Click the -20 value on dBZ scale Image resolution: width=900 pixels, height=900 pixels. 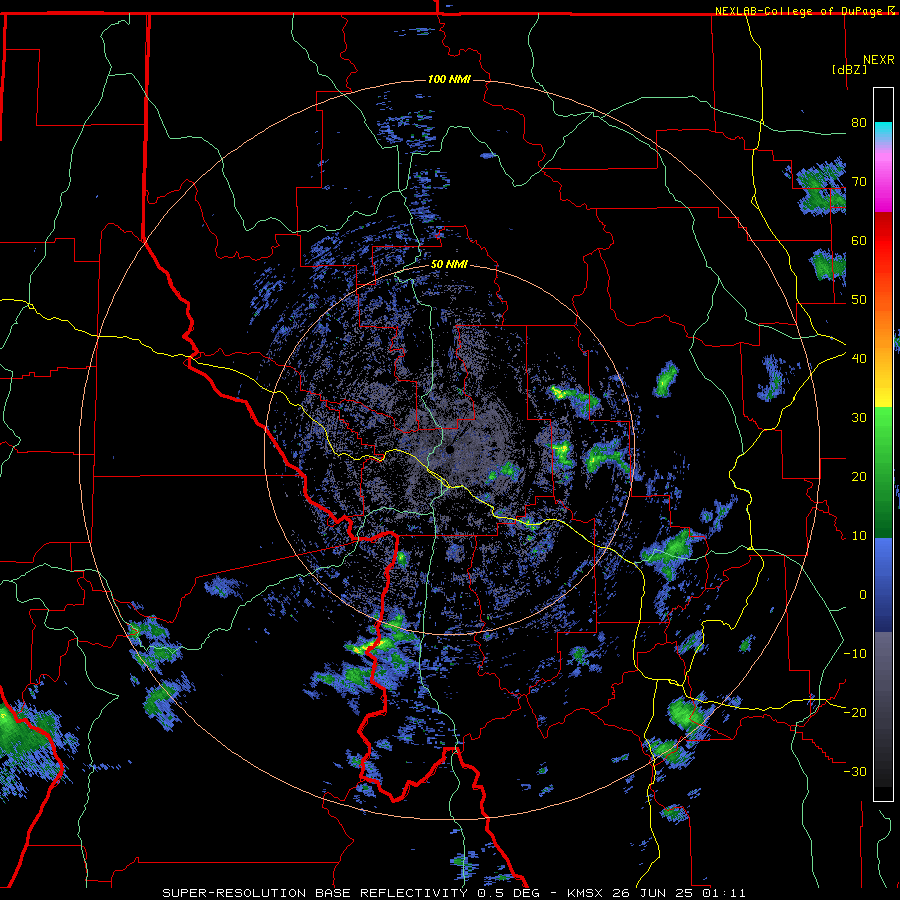855,712
